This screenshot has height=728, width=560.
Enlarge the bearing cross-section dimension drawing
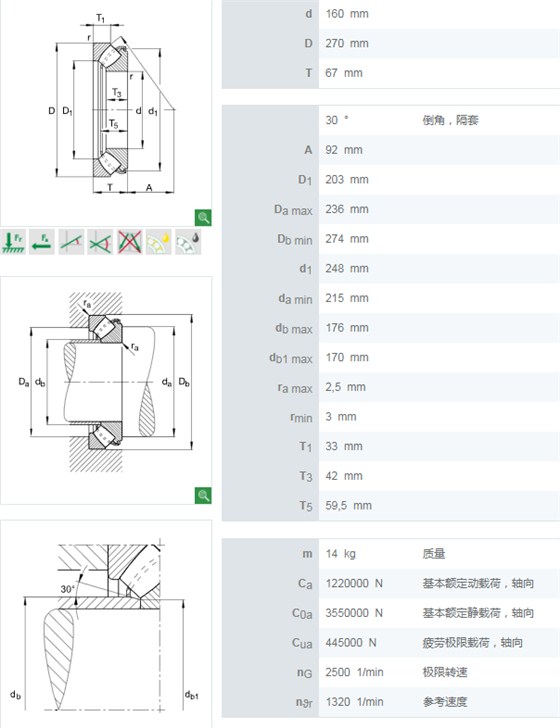pyautogui.click(x=203, y=217)
